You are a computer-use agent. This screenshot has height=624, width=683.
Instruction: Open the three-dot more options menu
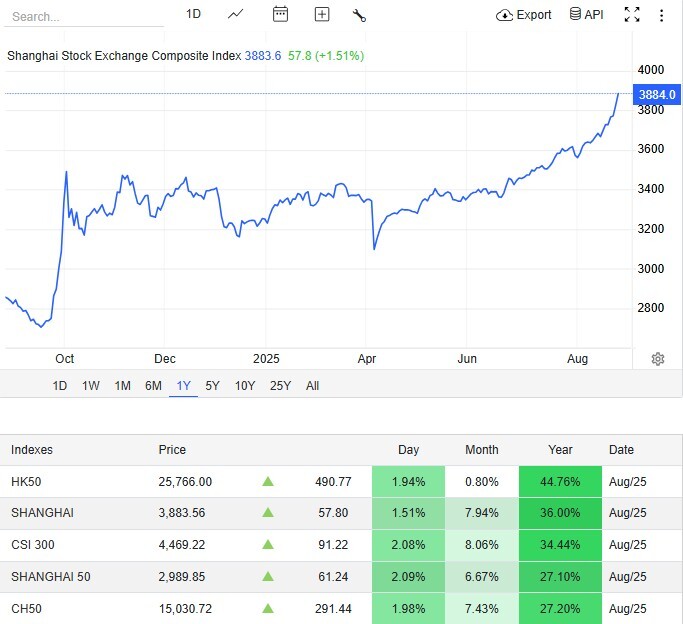tap(661, 15)
